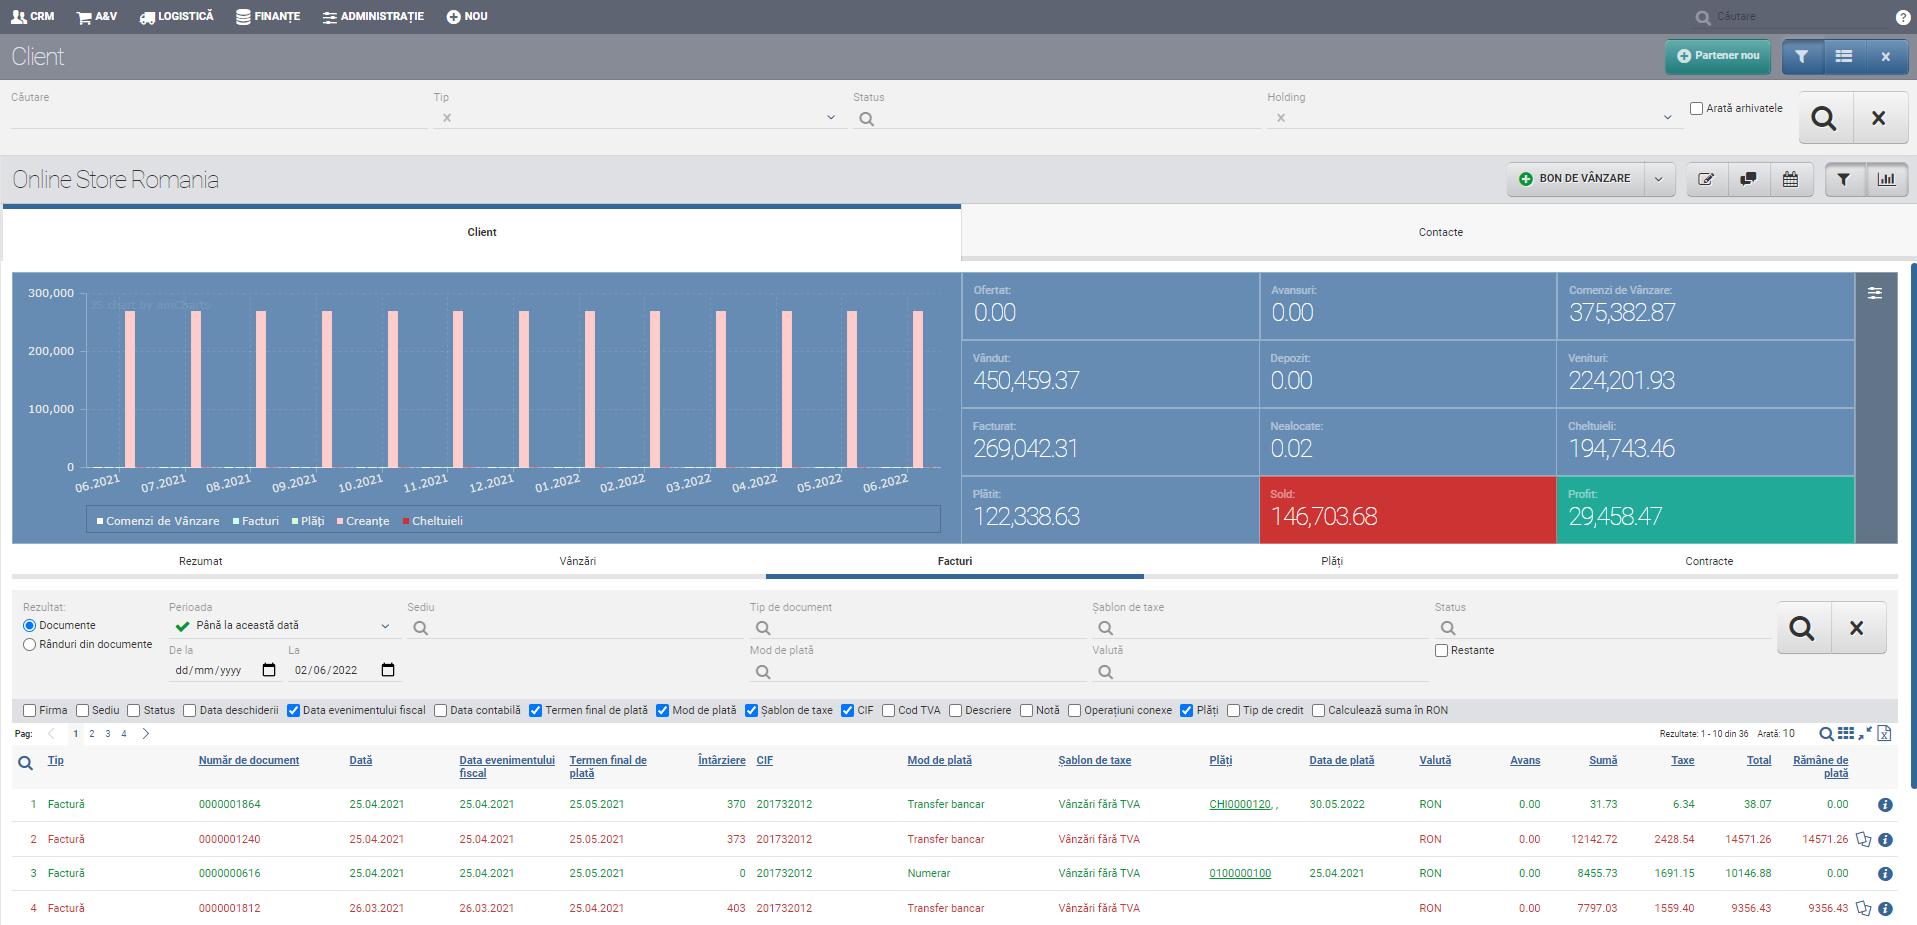Image resolution: width=1917 pixels, height=925 pixels.
Task: Click the chart settings sliders icon
Action: [1875, 293]
